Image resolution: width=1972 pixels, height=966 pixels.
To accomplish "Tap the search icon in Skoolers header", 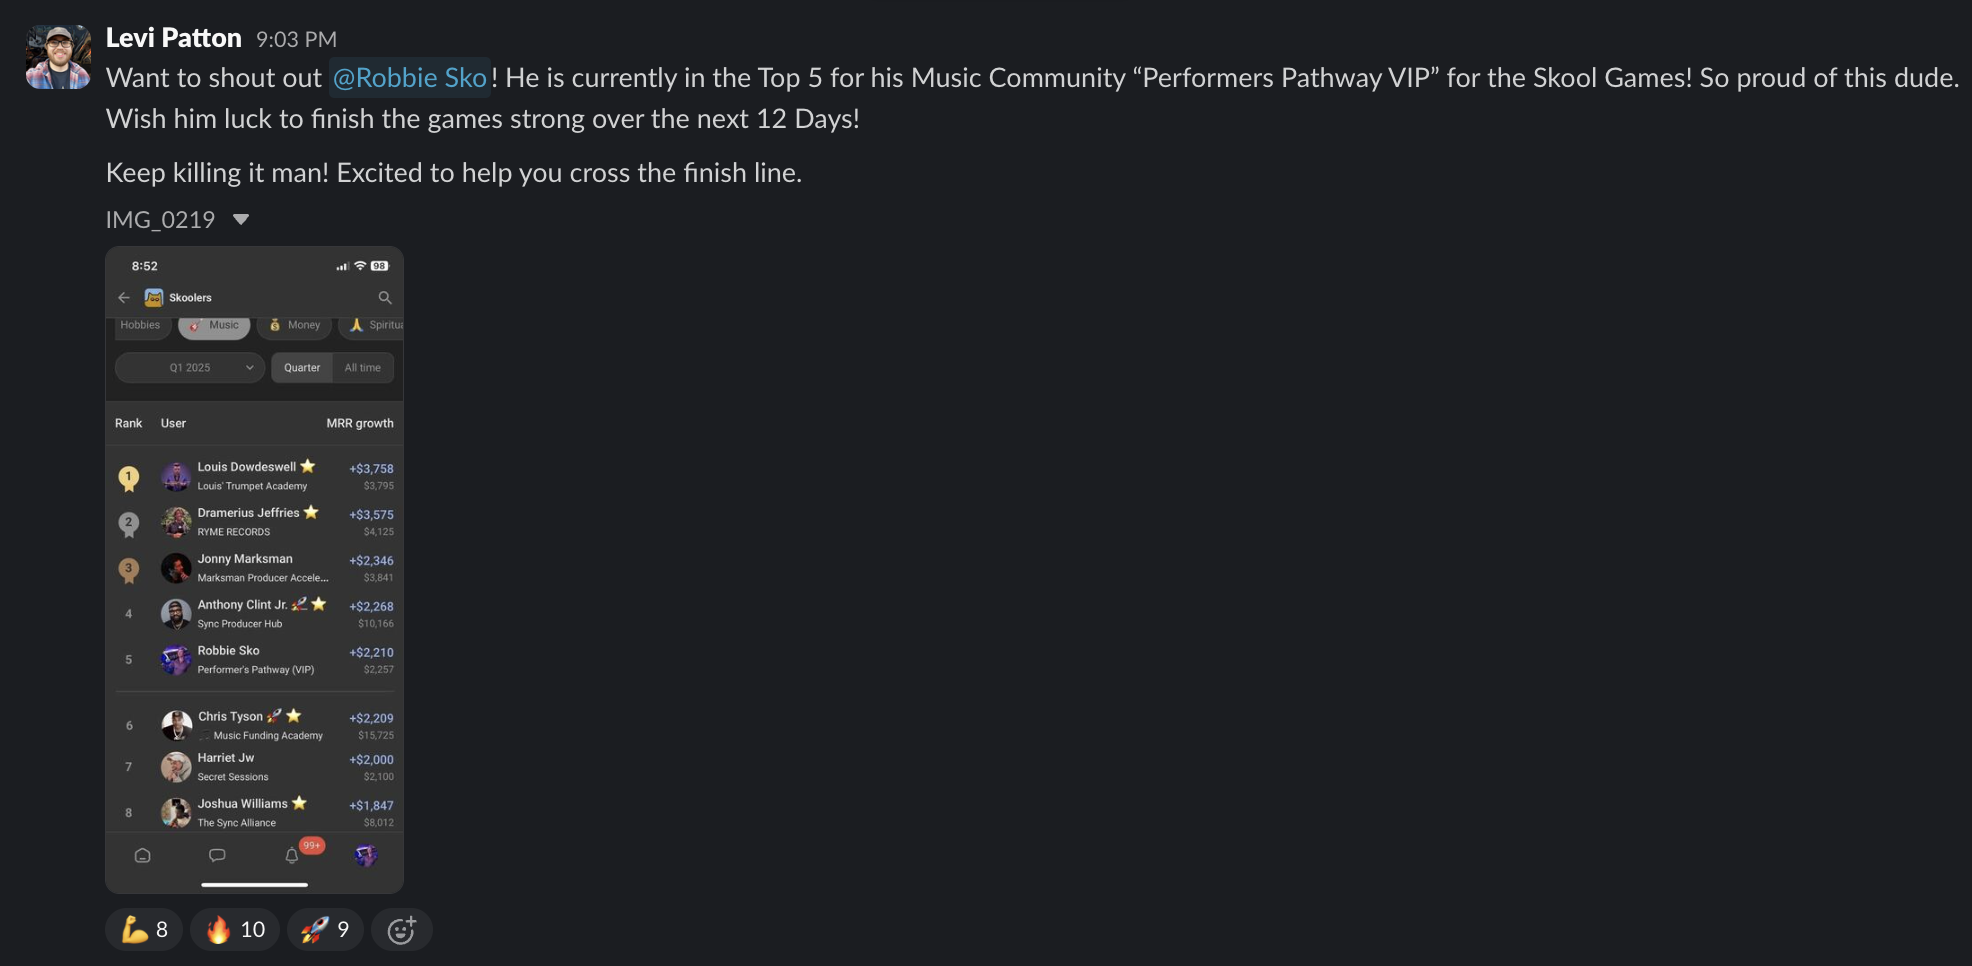I will coord(385,297).
